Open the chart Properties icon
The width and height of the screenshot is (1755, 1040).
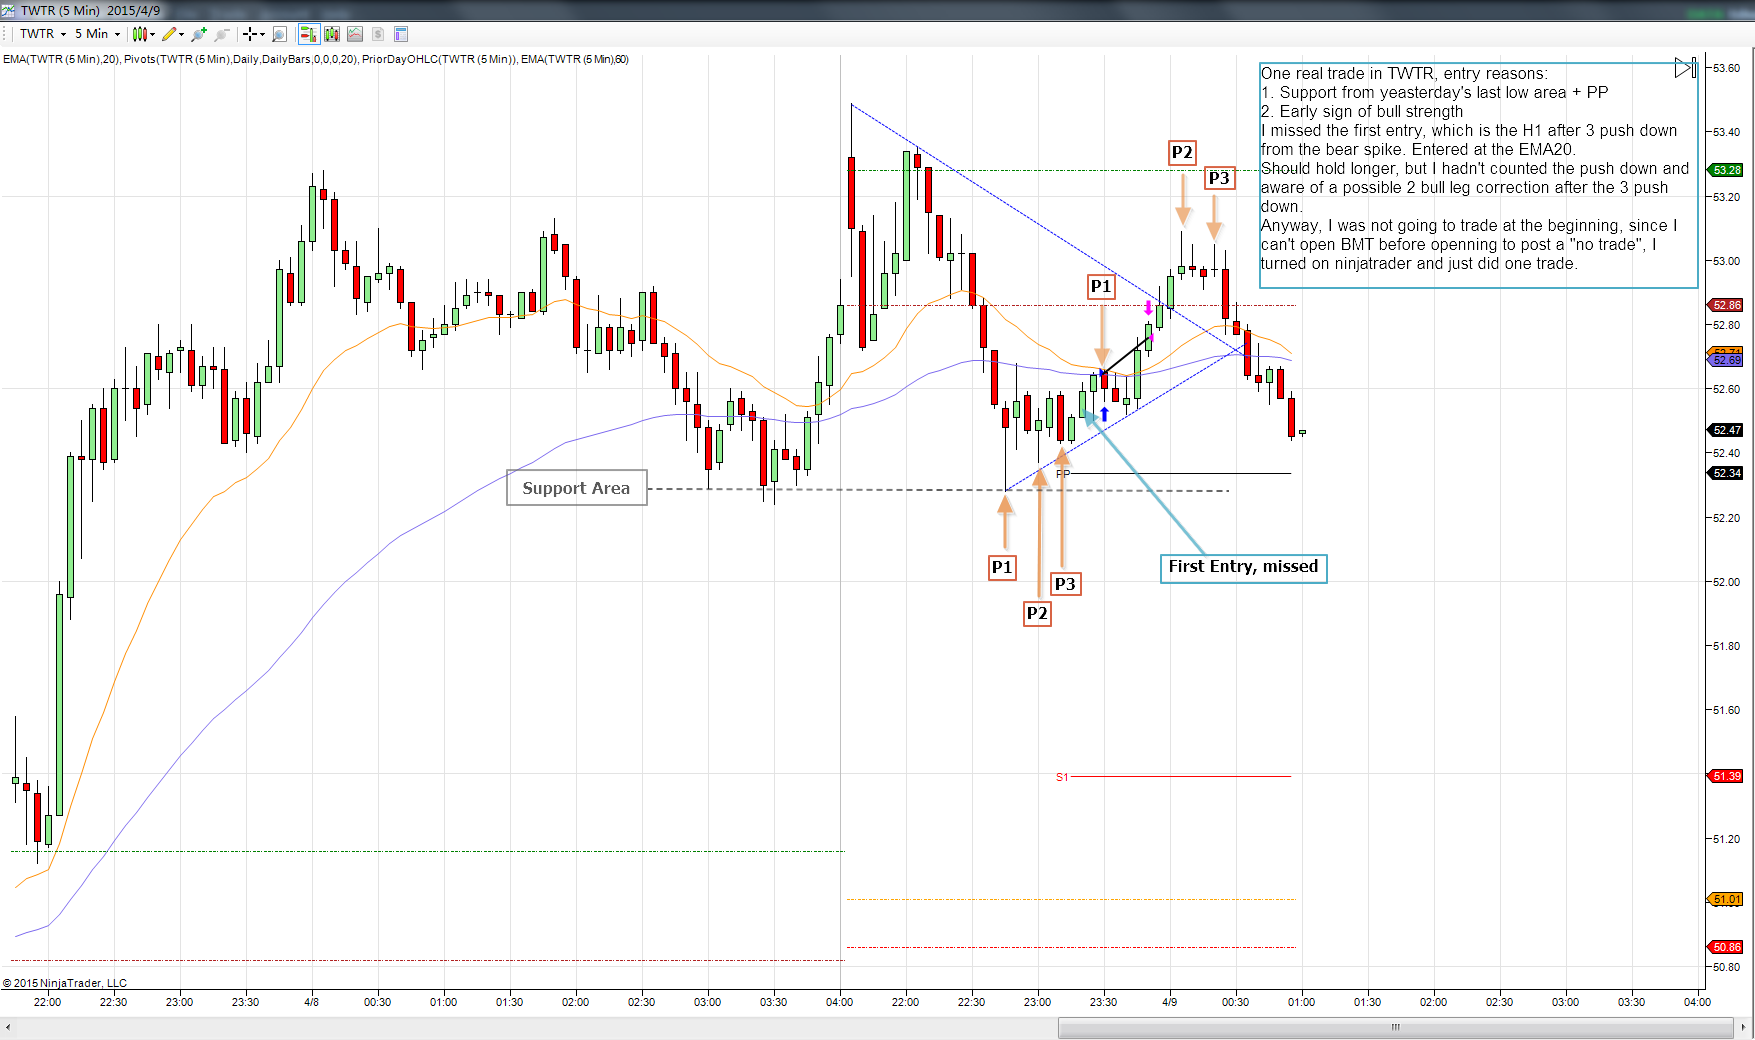coord(401,34)
